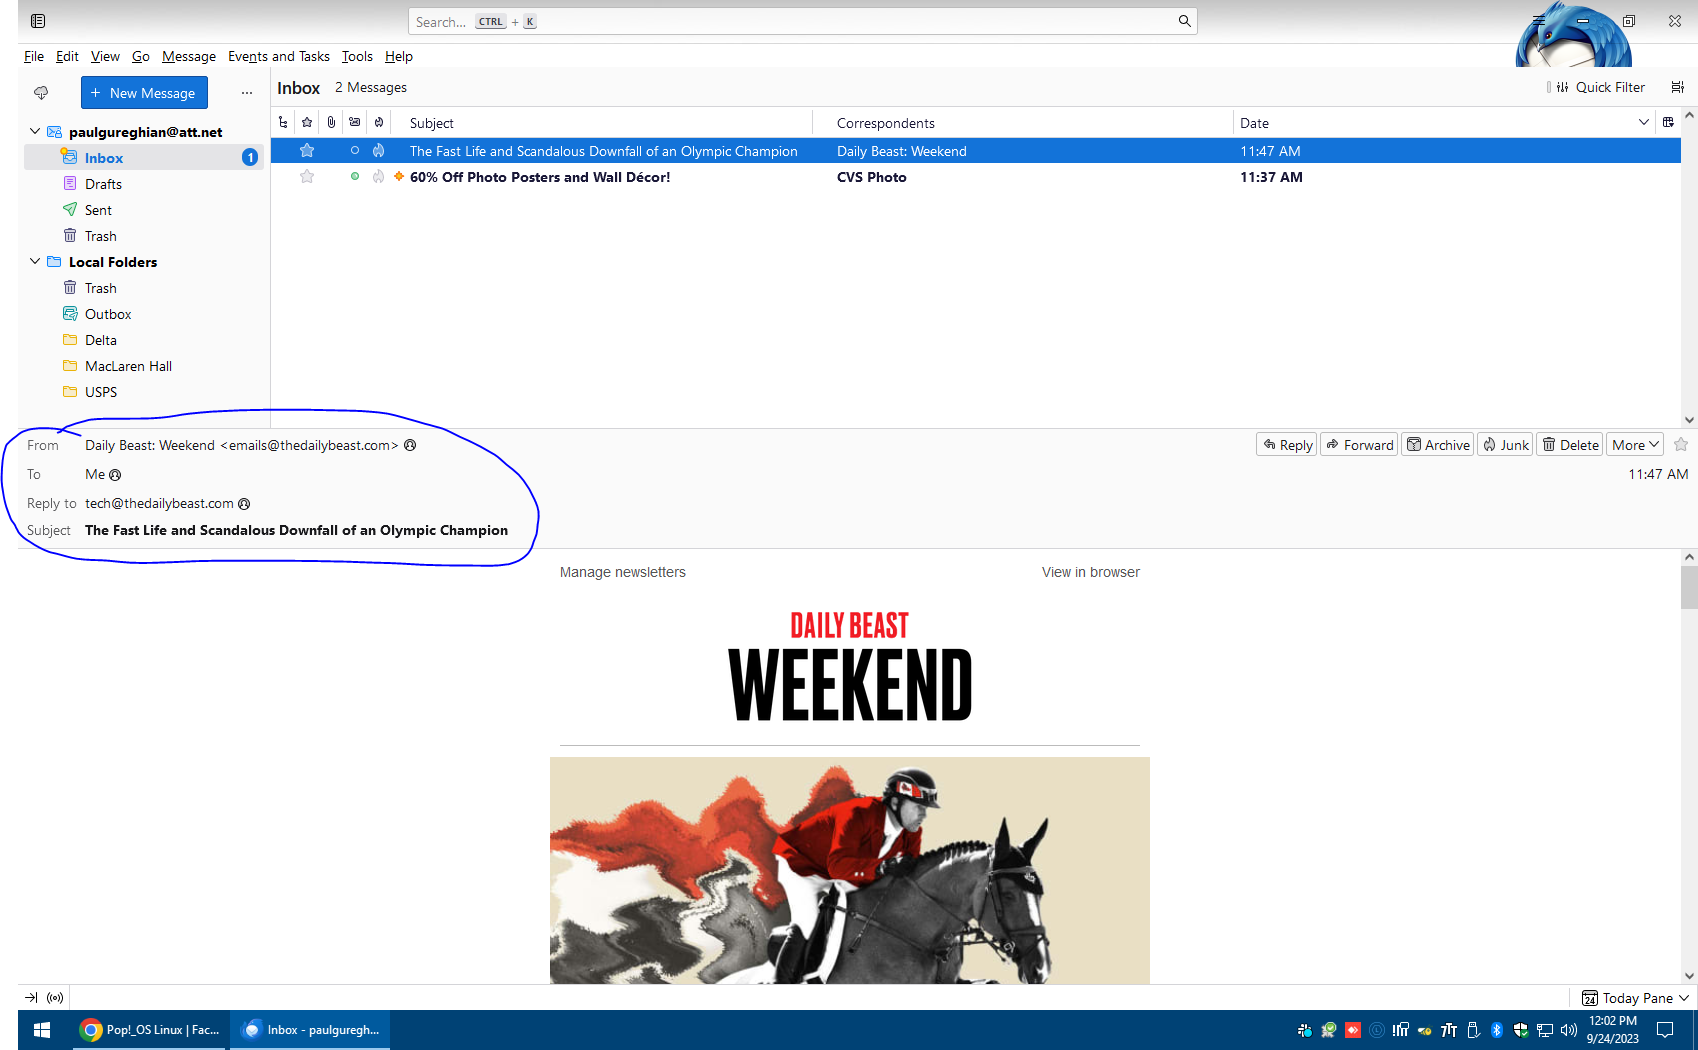The width and height of the screenshot is (1698, 1050).
Task: Open the column picker icon
Action: tap(1668, 123)
